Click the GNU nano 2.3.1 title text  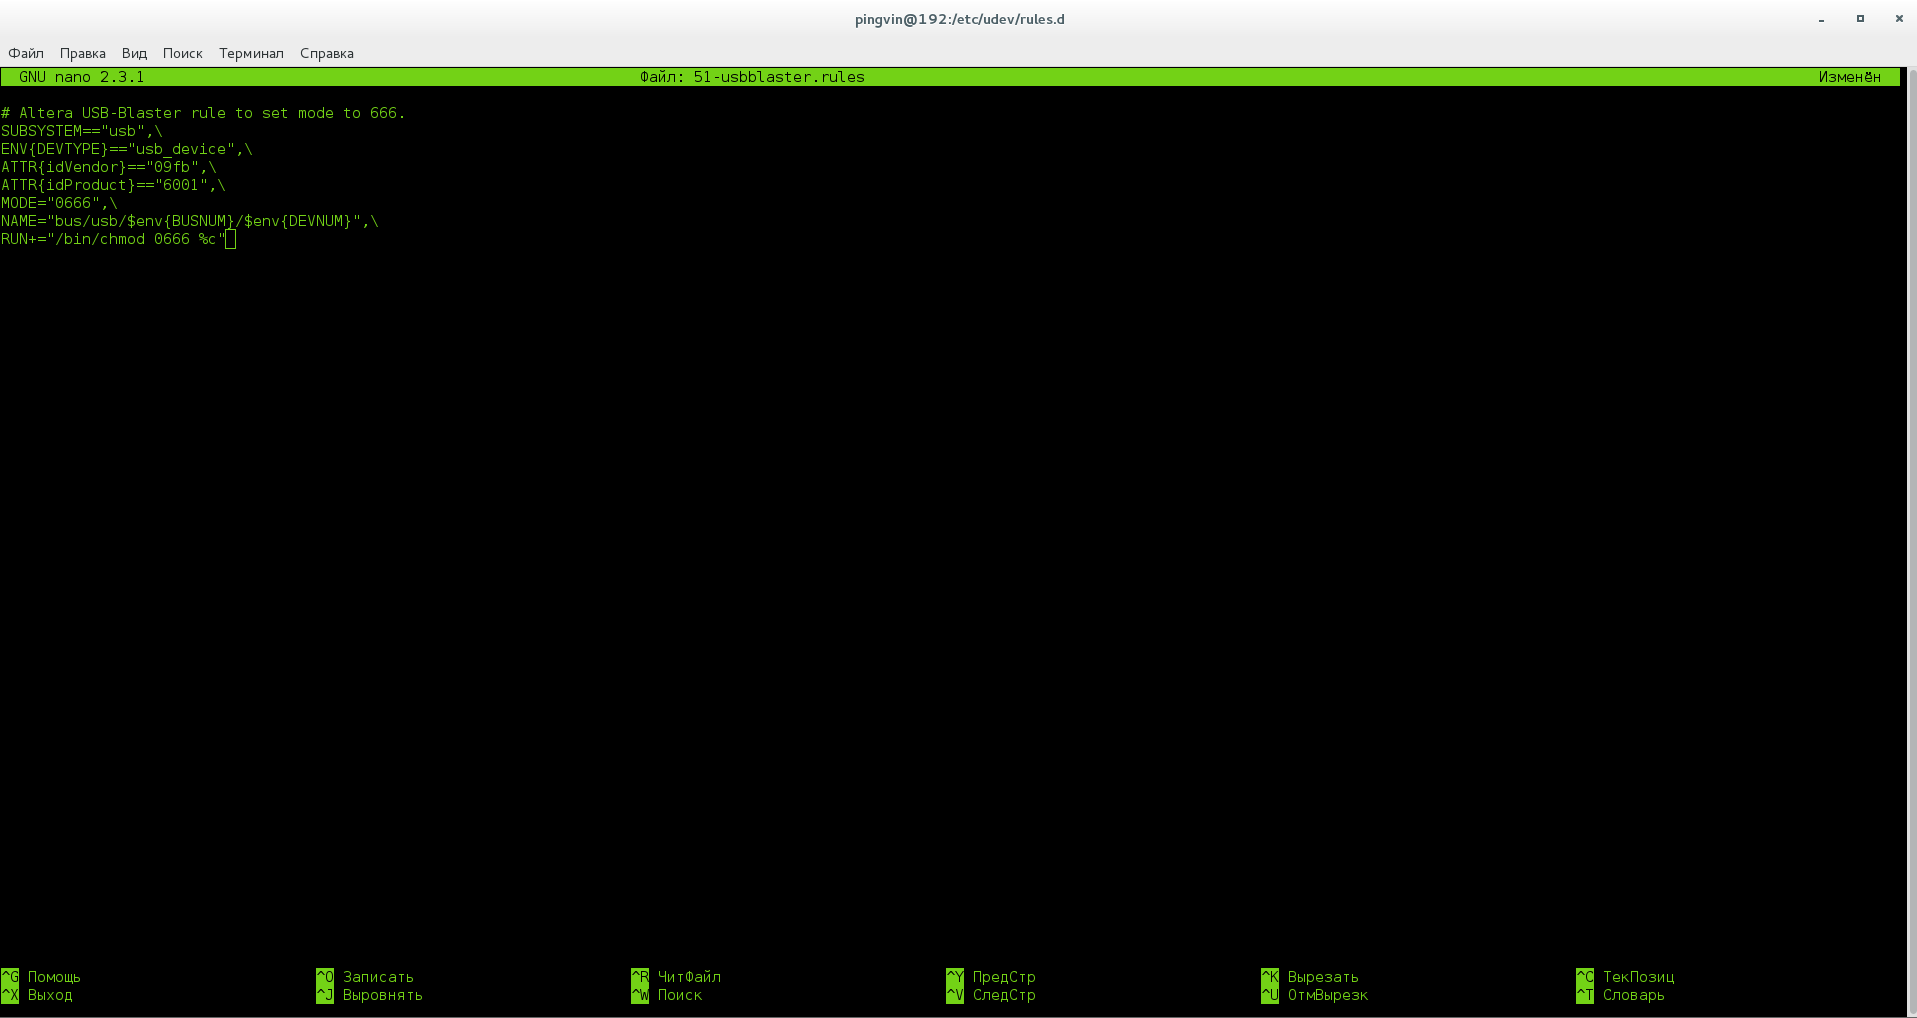(x=81, y=77)
